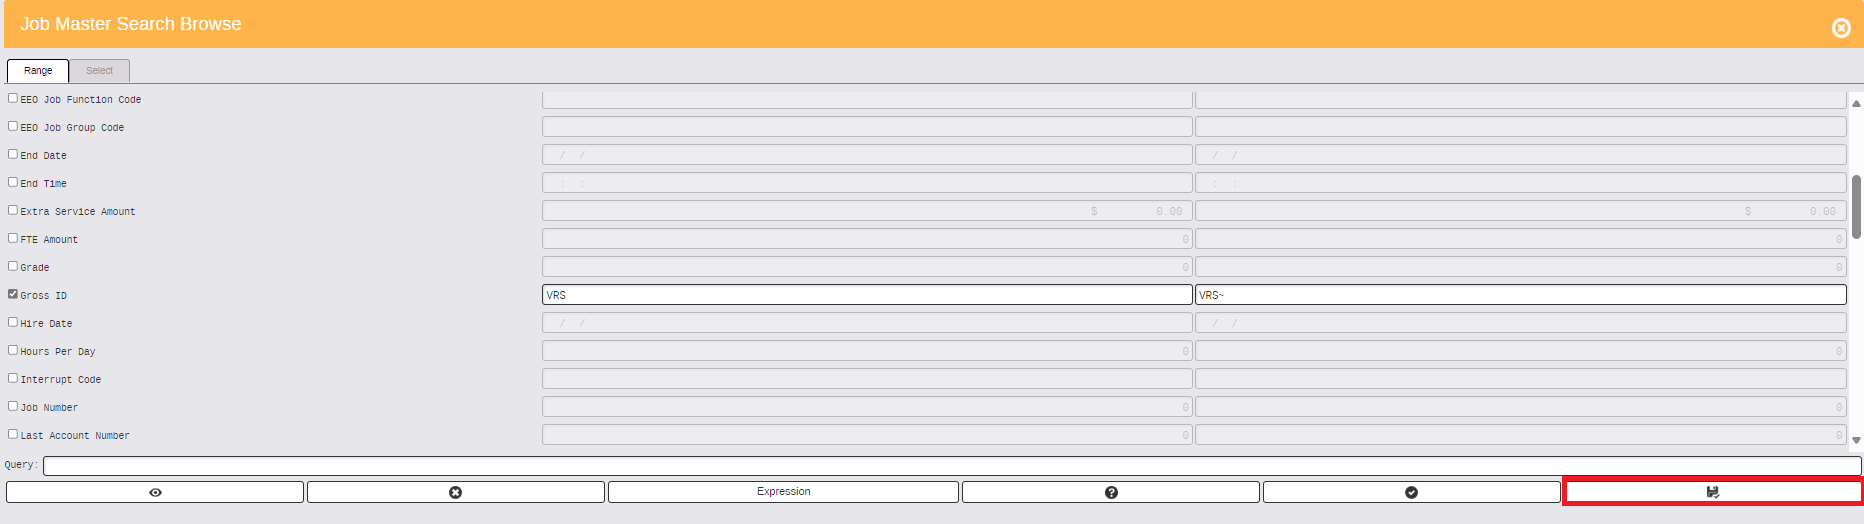The image size is (1864, 524).
Task: Tick the End Date checkbox
Action: tap(13, 154)
